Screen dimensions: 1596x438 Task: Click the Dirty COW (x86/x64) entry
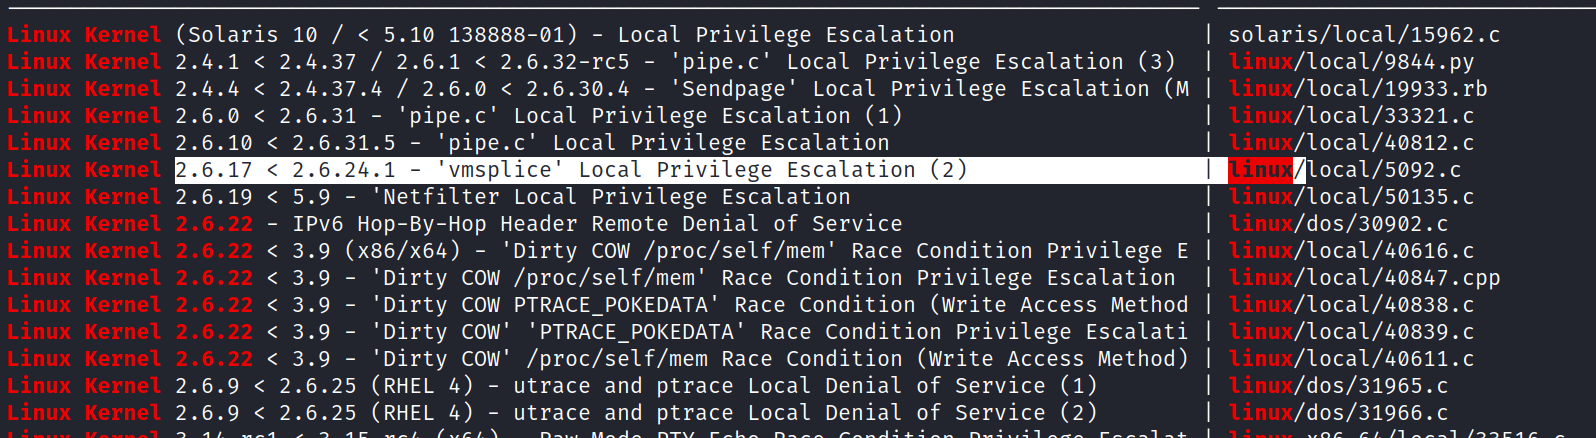[x=680, y=251]
